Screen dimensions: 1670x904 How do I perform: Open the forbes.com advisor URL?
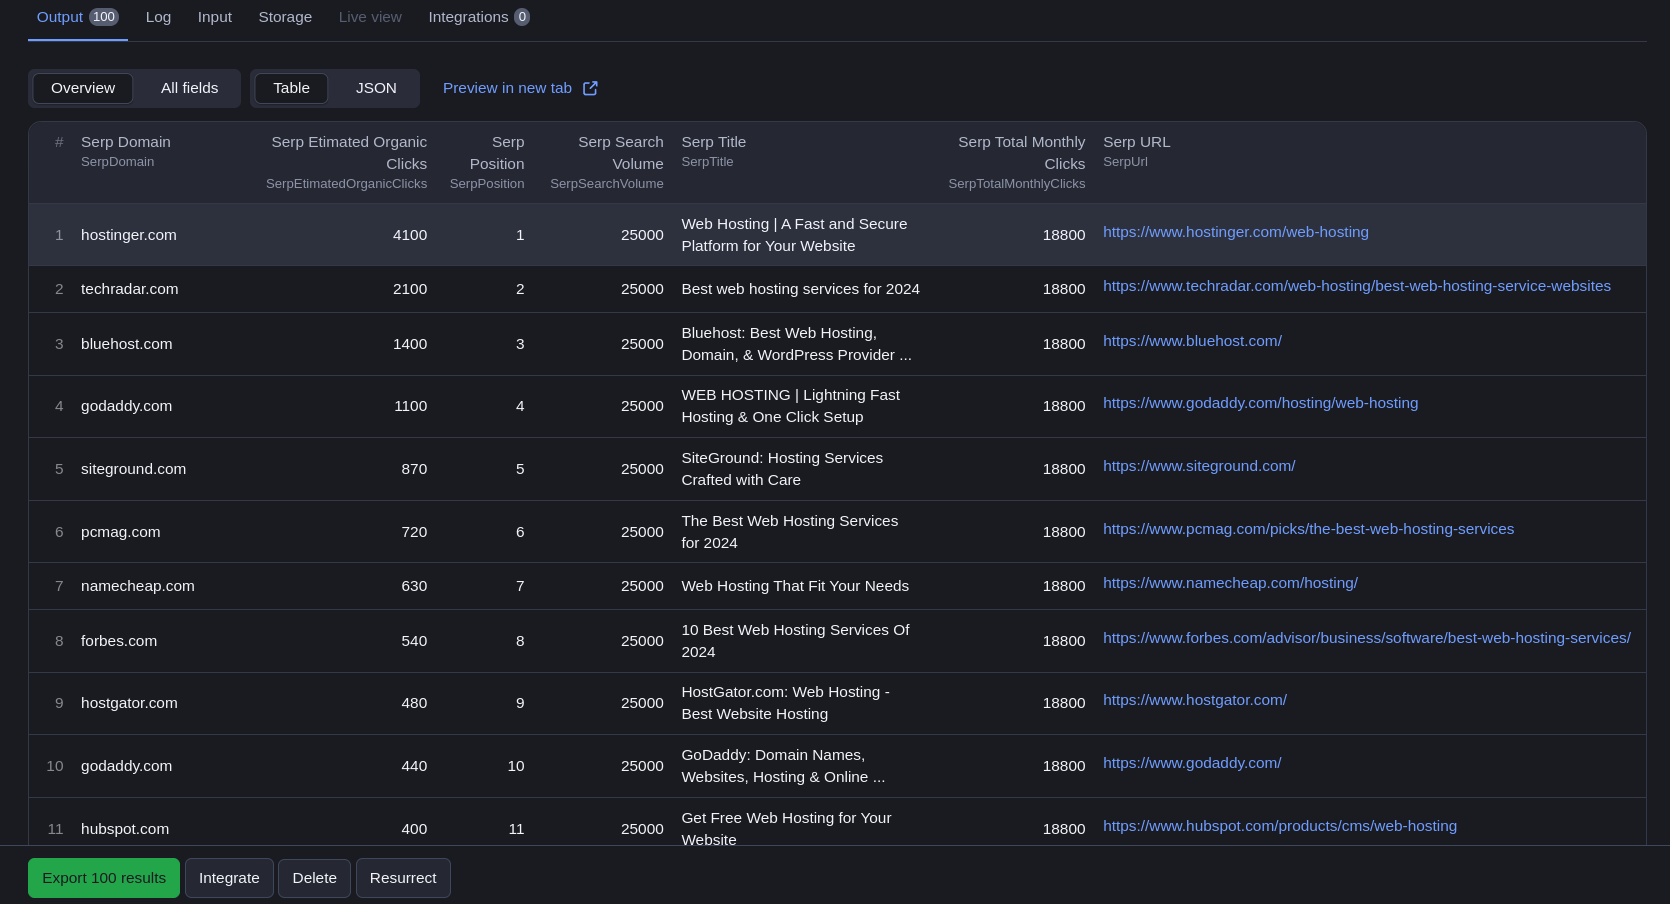[1366, 638]
